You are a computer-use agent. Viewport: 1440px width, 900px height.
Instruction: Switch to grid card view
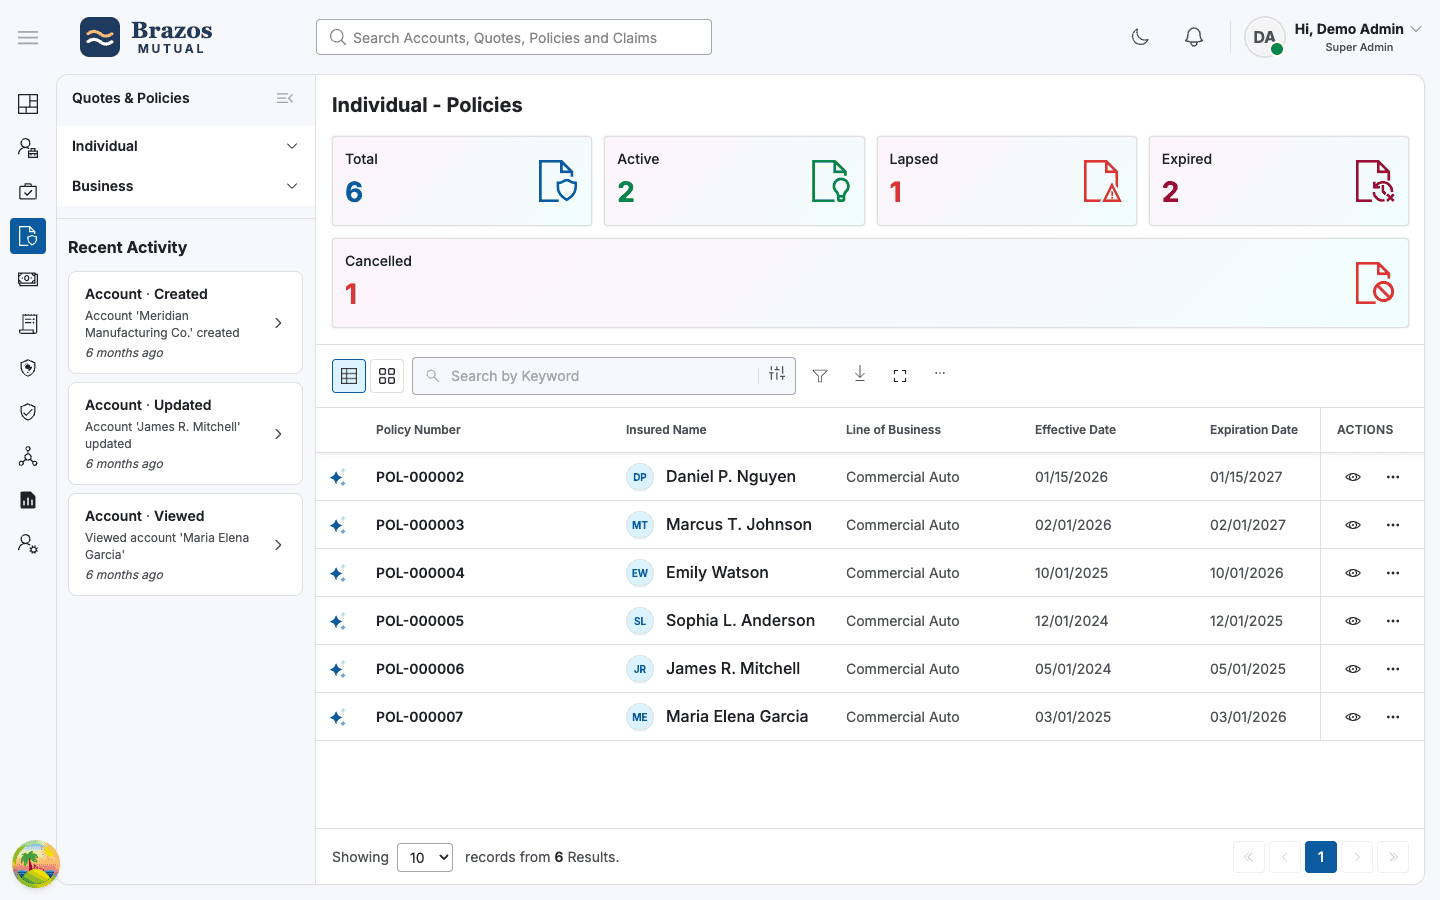(x=387, y=376)
